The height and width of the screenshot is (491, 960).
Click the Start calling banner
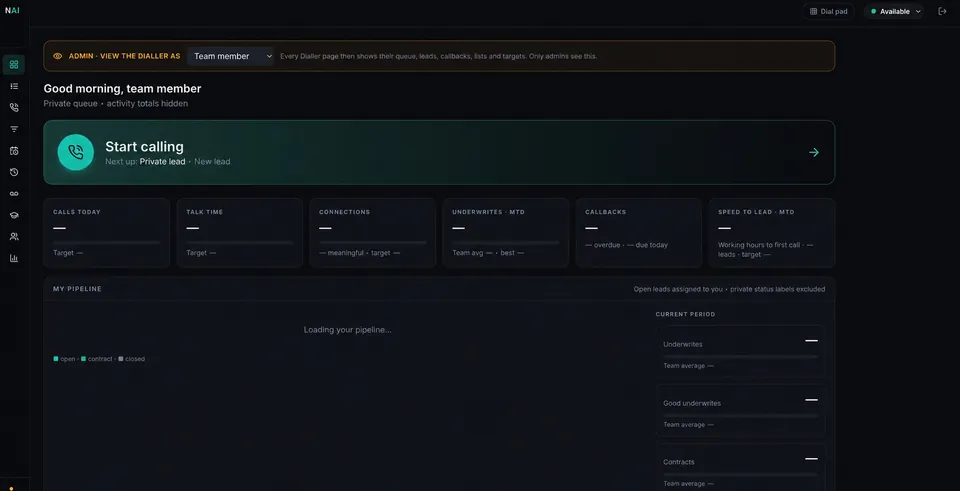[439, 152]
